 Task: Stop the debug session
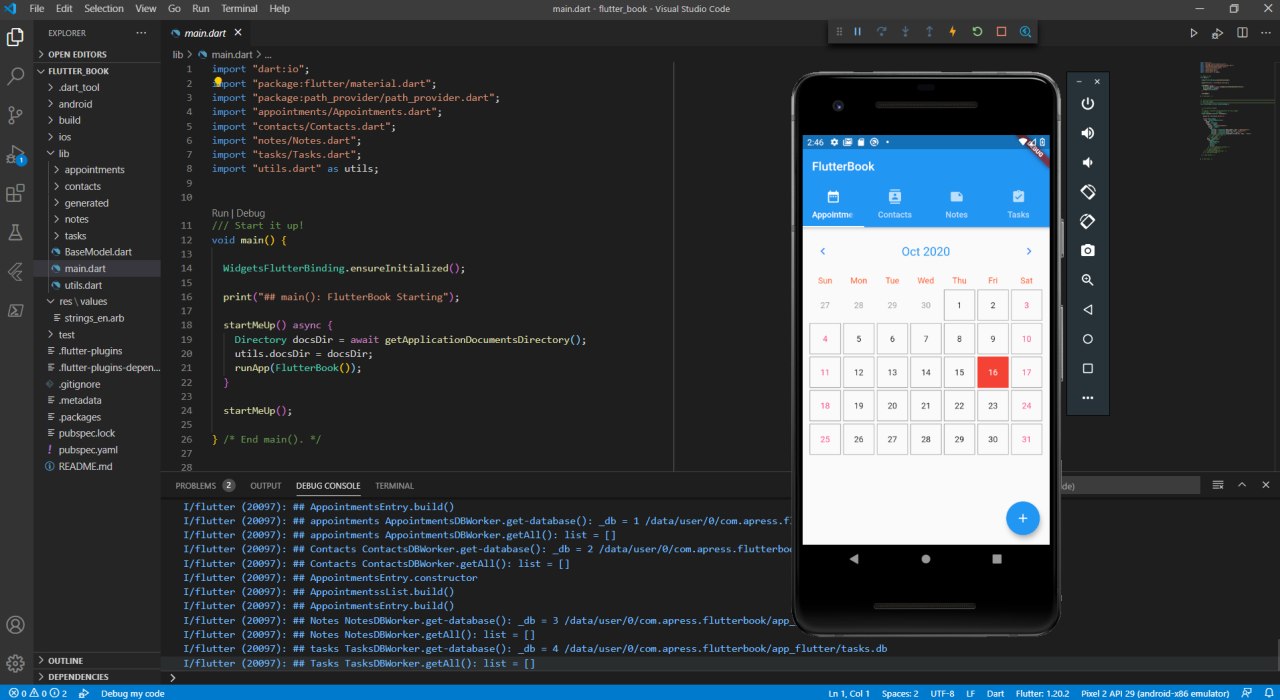click(1001, 32)
